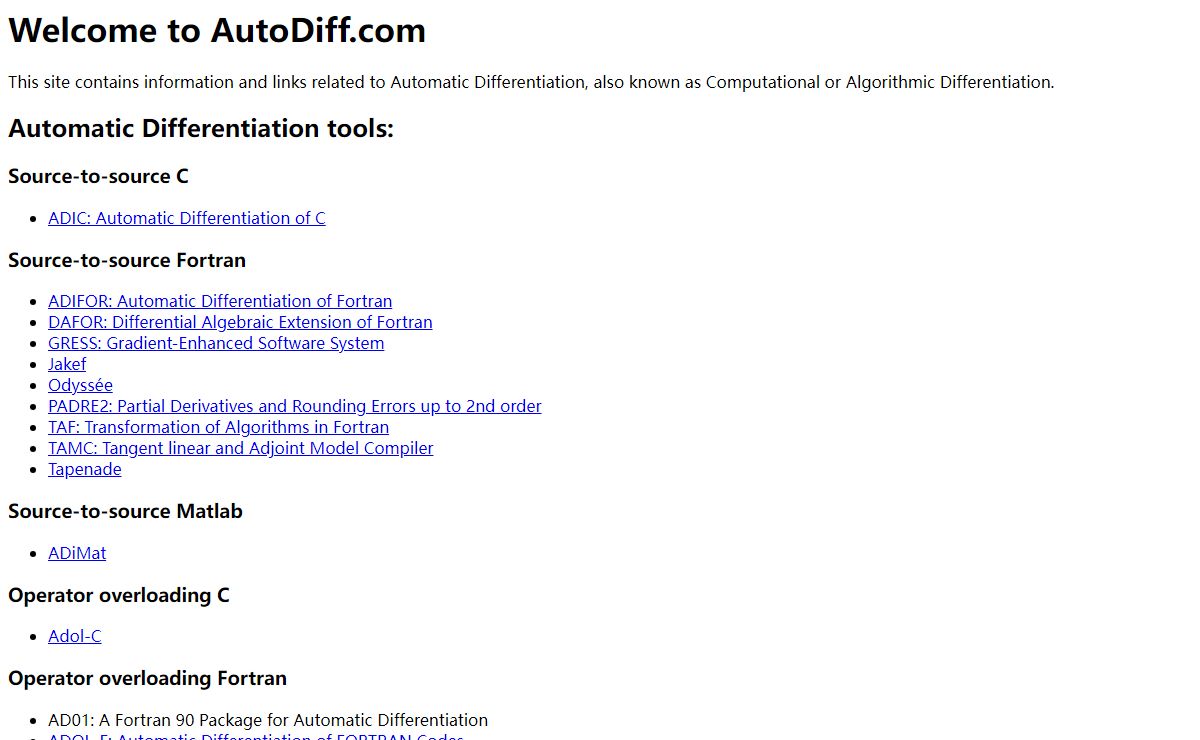
Task: Follow TAF: Transformation of Algorithms in Fortran
Action: pos(219,427)
